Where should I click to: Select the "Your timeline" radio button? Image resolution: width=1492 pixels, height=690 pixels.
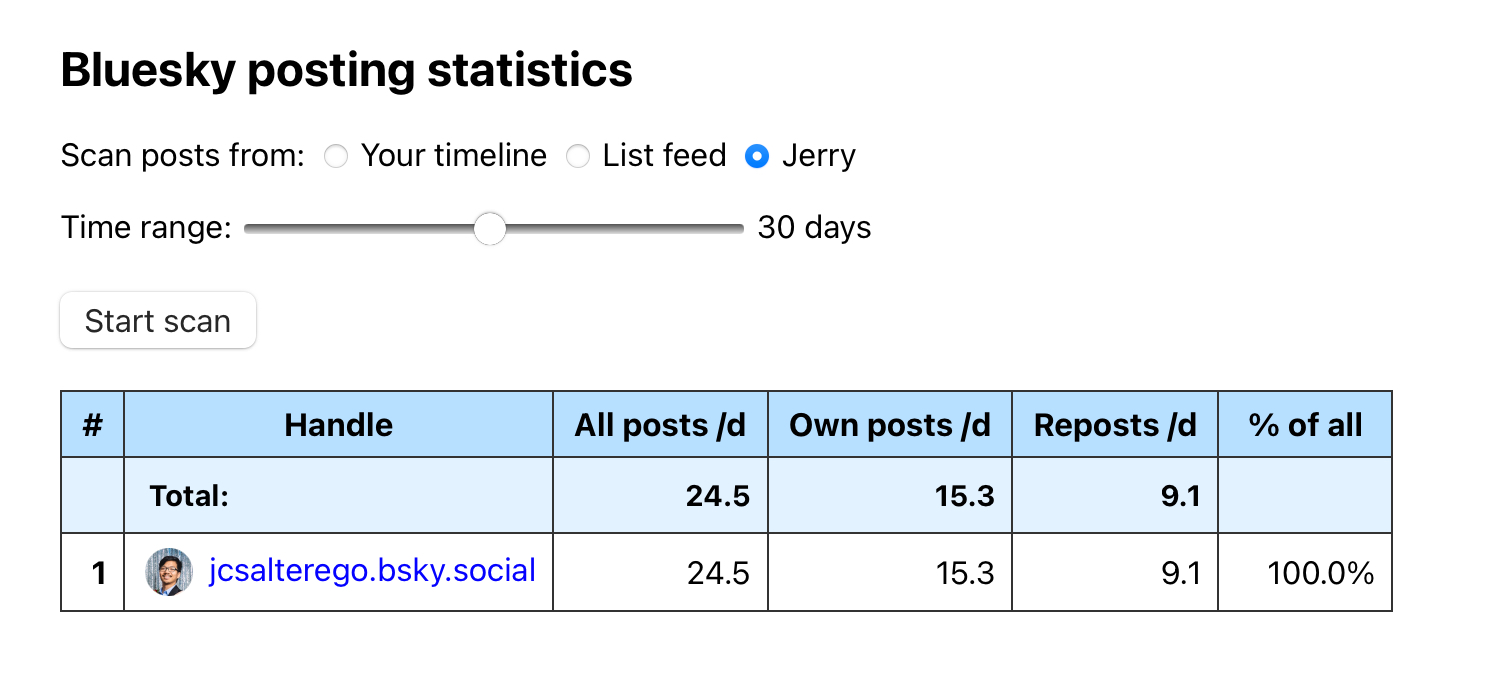337,157
